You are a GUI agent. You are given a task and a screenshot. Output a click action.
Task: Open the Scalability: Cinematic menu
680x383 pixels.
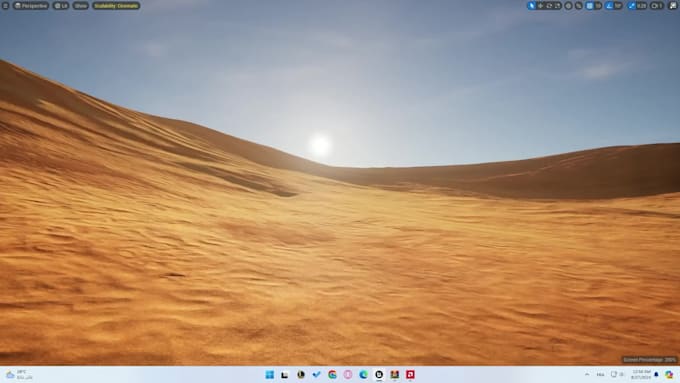(116, 6)
